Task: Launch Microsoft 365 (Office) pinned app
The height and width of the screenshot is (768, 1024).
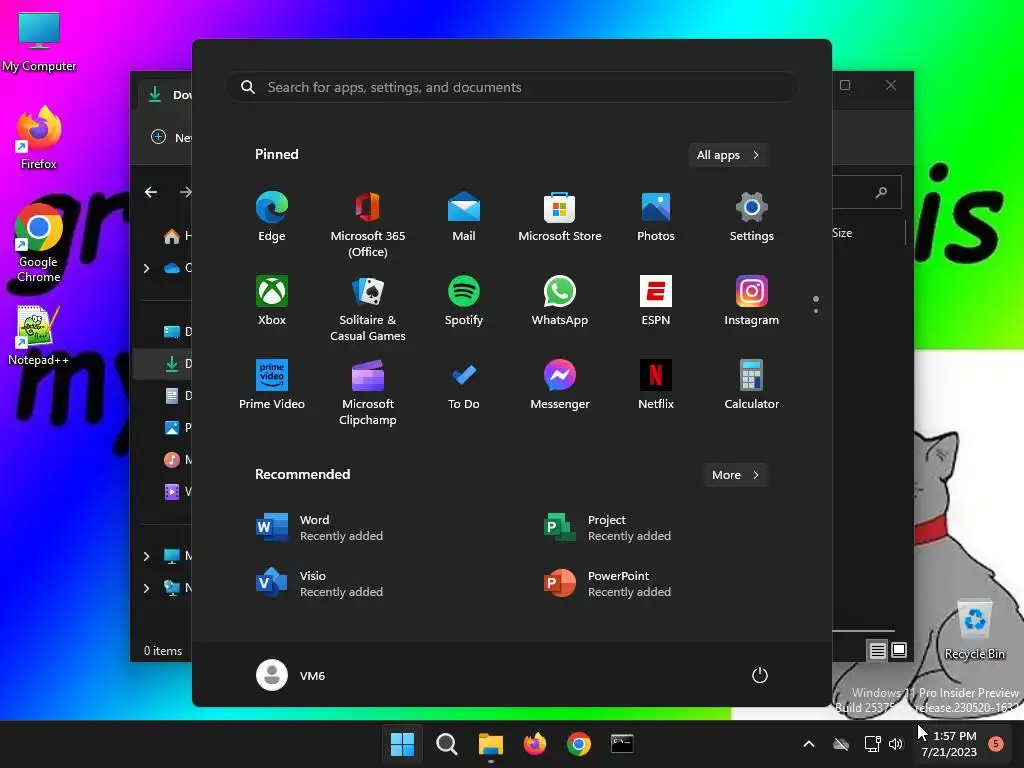Action: pyautogui.click(x=368, y=225)
